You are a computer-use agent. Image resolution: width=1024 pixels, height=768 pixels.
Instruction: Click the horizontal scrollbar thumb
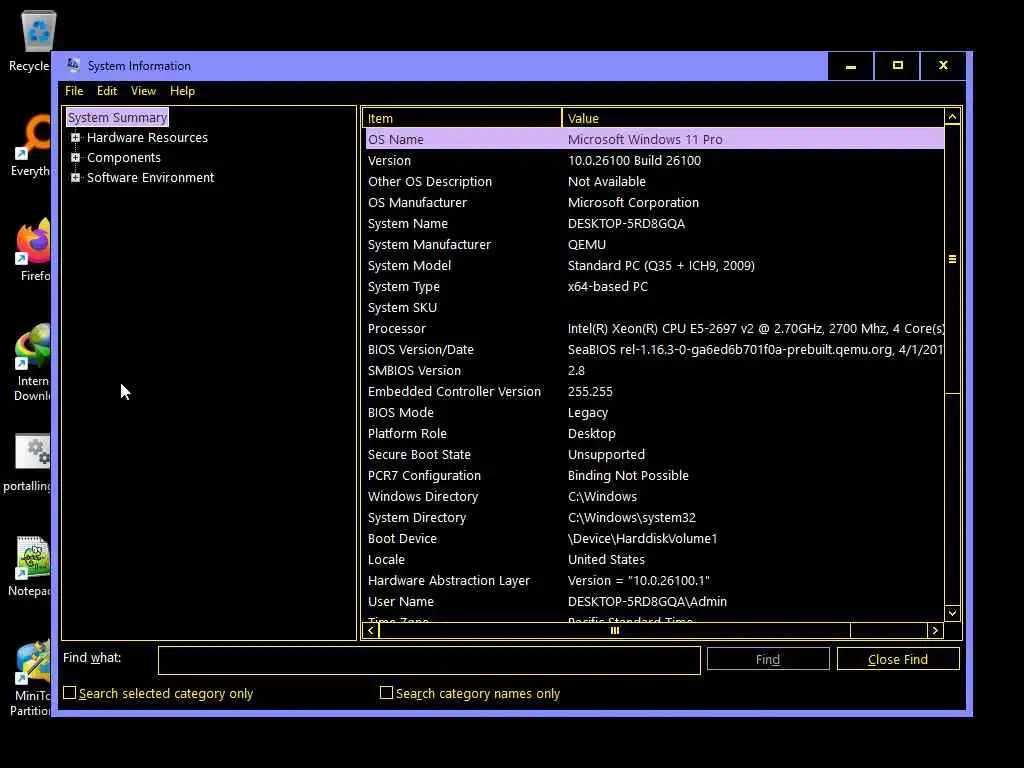pyautogui.click(x=615, y=630)
